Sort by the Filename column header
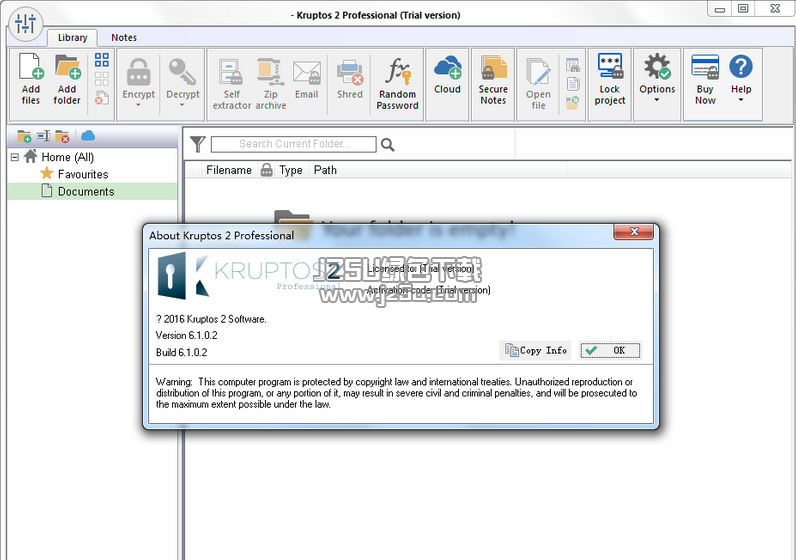Image resolution: width=796 pixels, height=560 pixels. [229, 170]
